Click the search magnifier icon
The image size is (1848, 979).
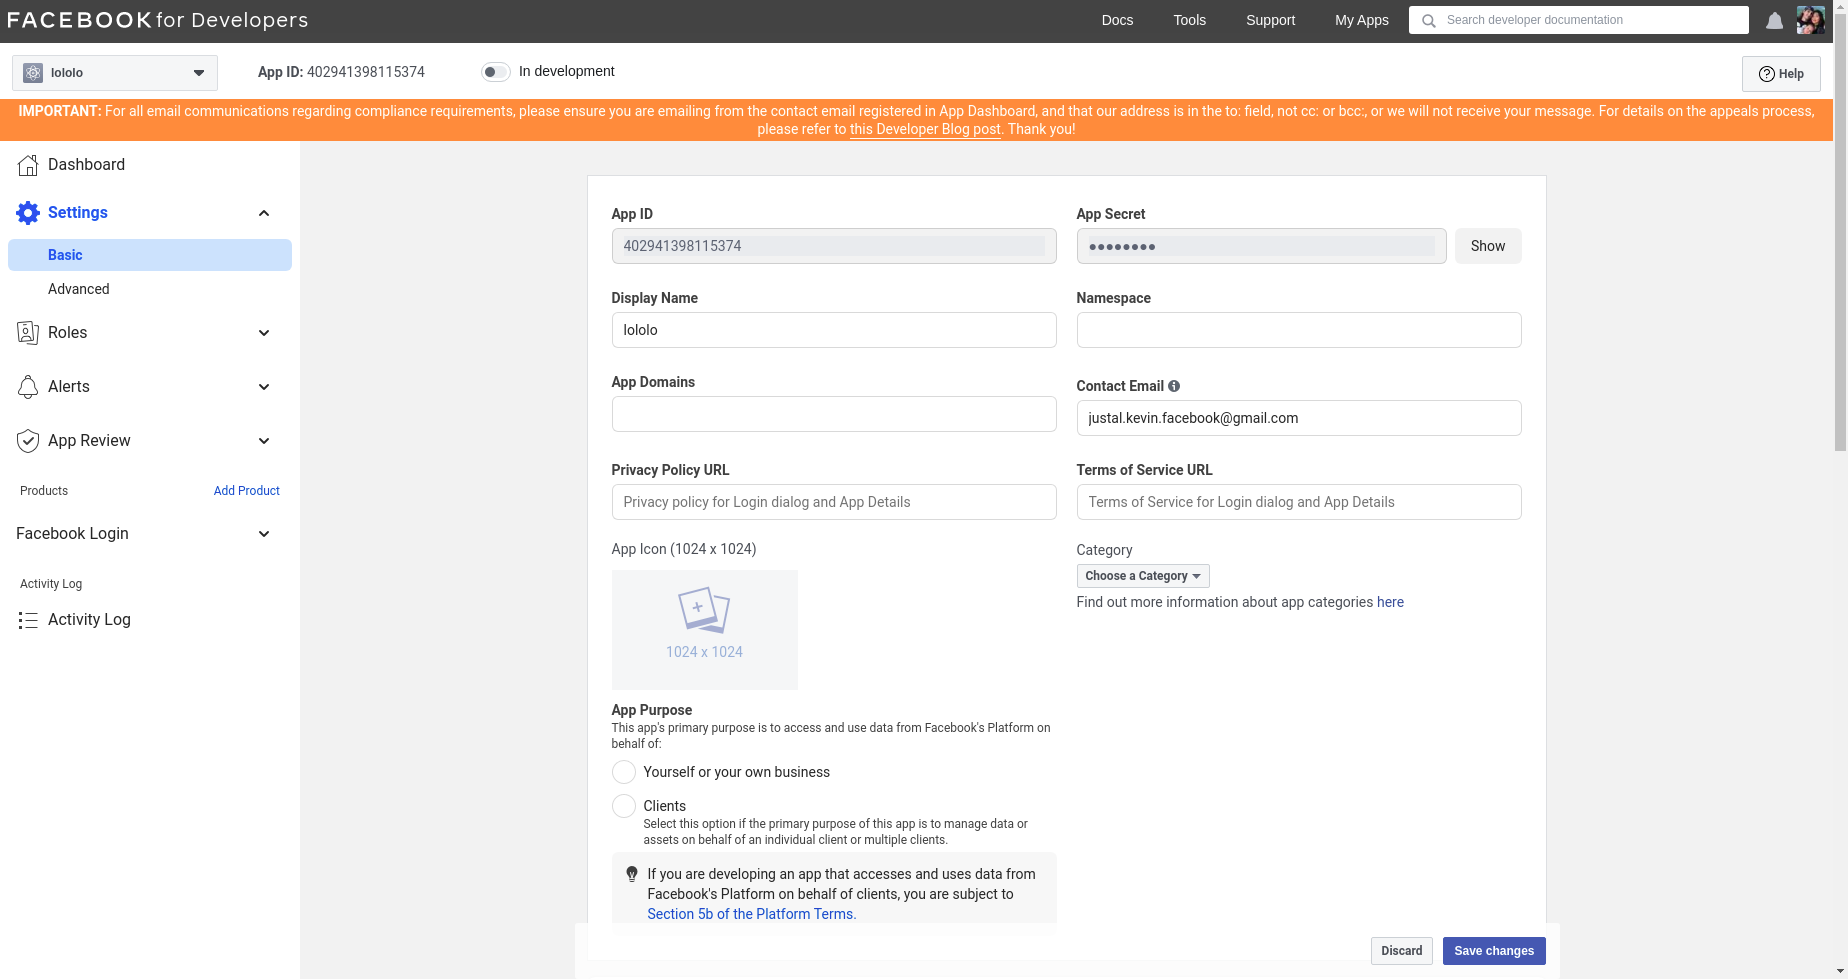[1429, 21]
